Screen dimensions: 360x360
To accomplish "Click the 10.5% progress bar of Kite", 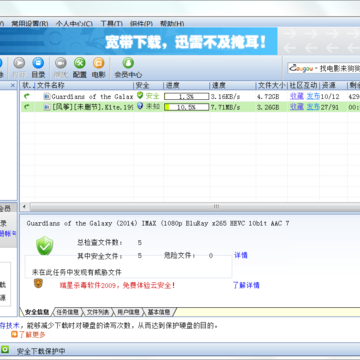I will point(186,107).
